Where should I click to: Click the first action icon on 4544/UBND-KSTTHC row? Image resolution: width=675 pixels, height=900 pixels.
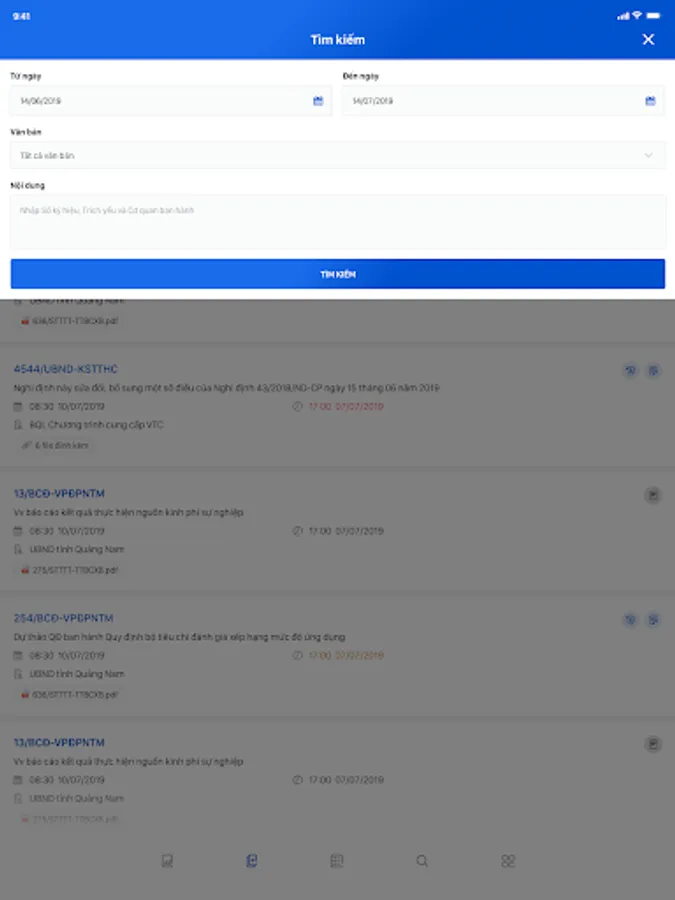click(630, 370)
